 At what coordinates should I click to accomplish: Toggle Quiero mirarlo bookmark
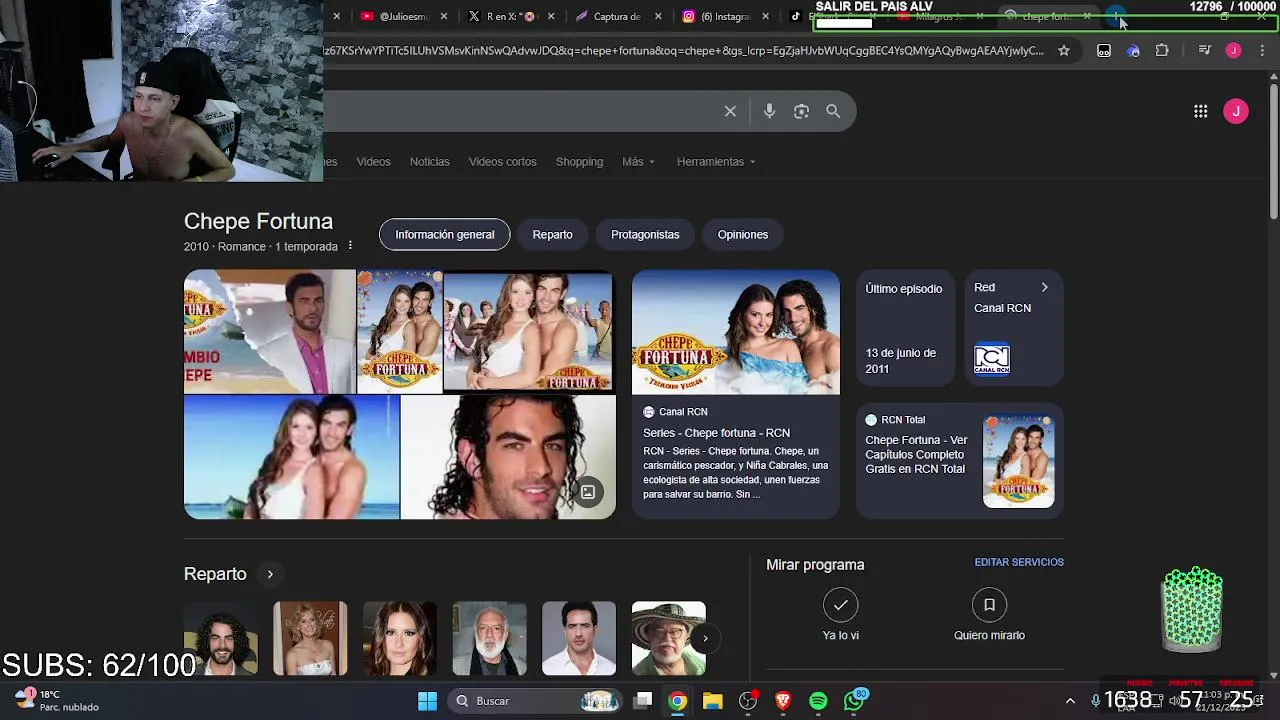pos(989,605)
